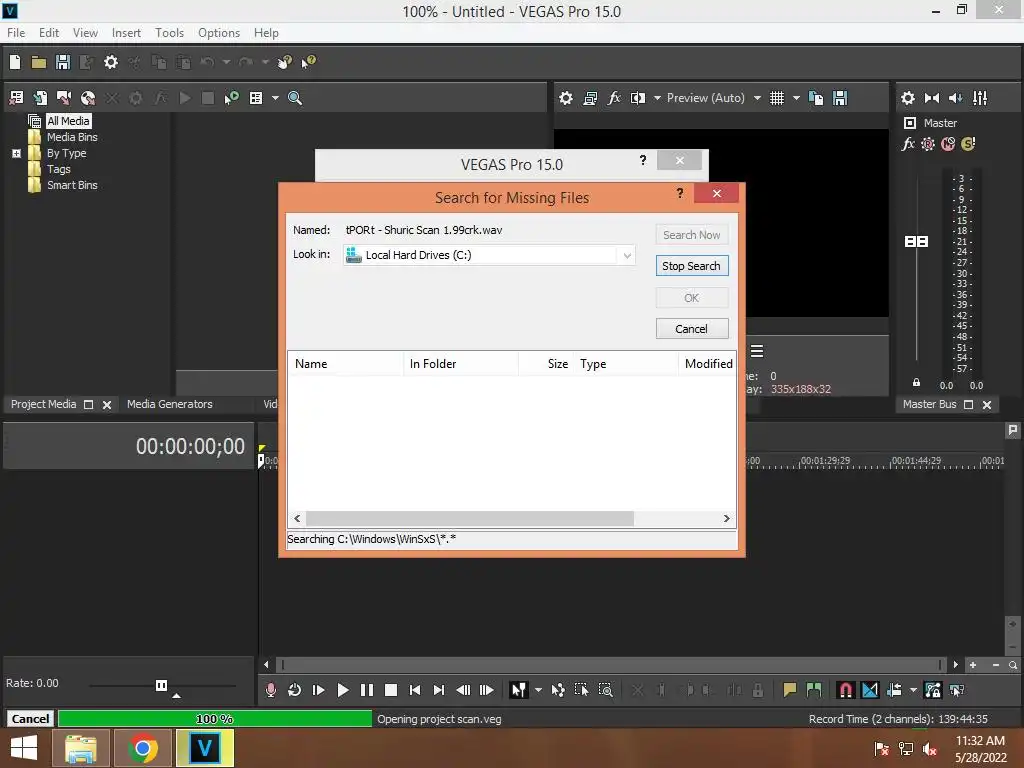This screenshot has width=1024, height=768.
Task: Open Chrome from the taskbar
Action: (x=142, y=748)
